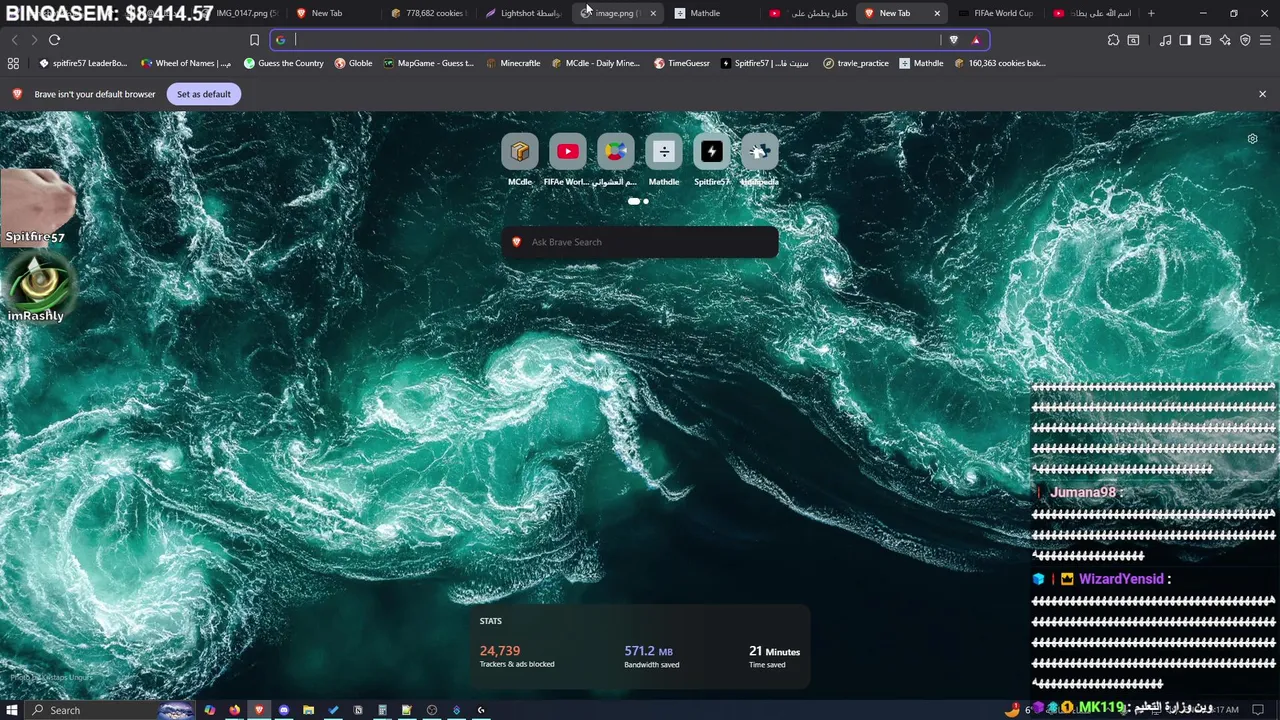Open the apps grid in bookmarks bar
1280x720 pixels.
pos(13,63)
